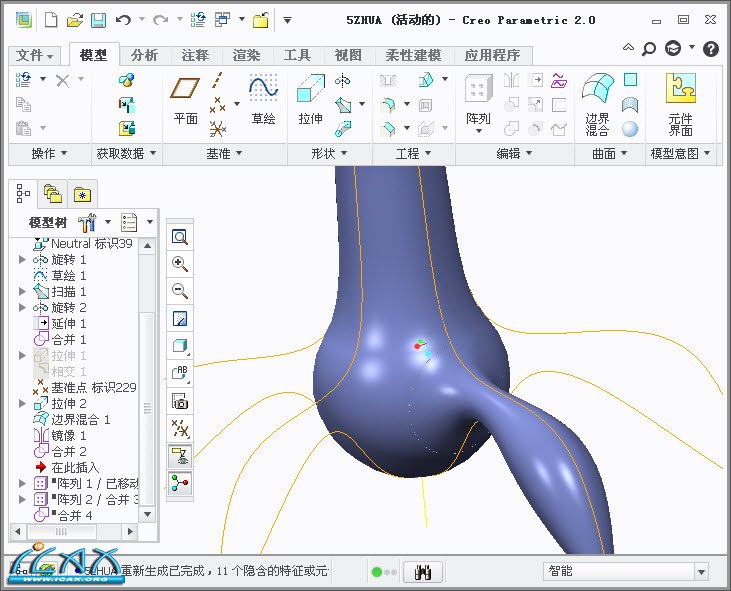Select 边界混合 1 in the model tree

80,420
